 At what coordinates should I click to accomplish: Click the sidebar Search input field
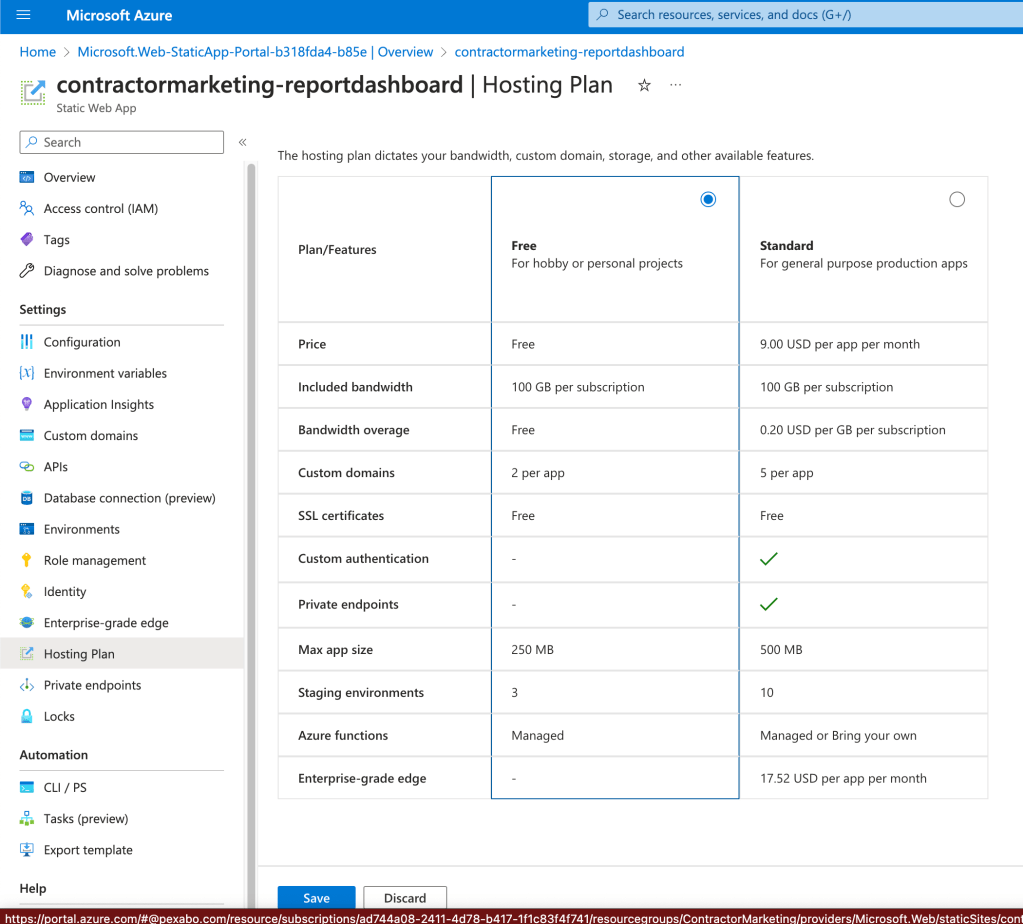coord(122,142)
